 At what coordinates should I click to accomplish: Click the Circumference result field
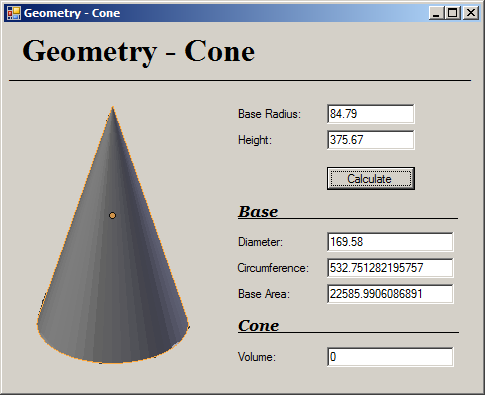[x=390, y=268]
